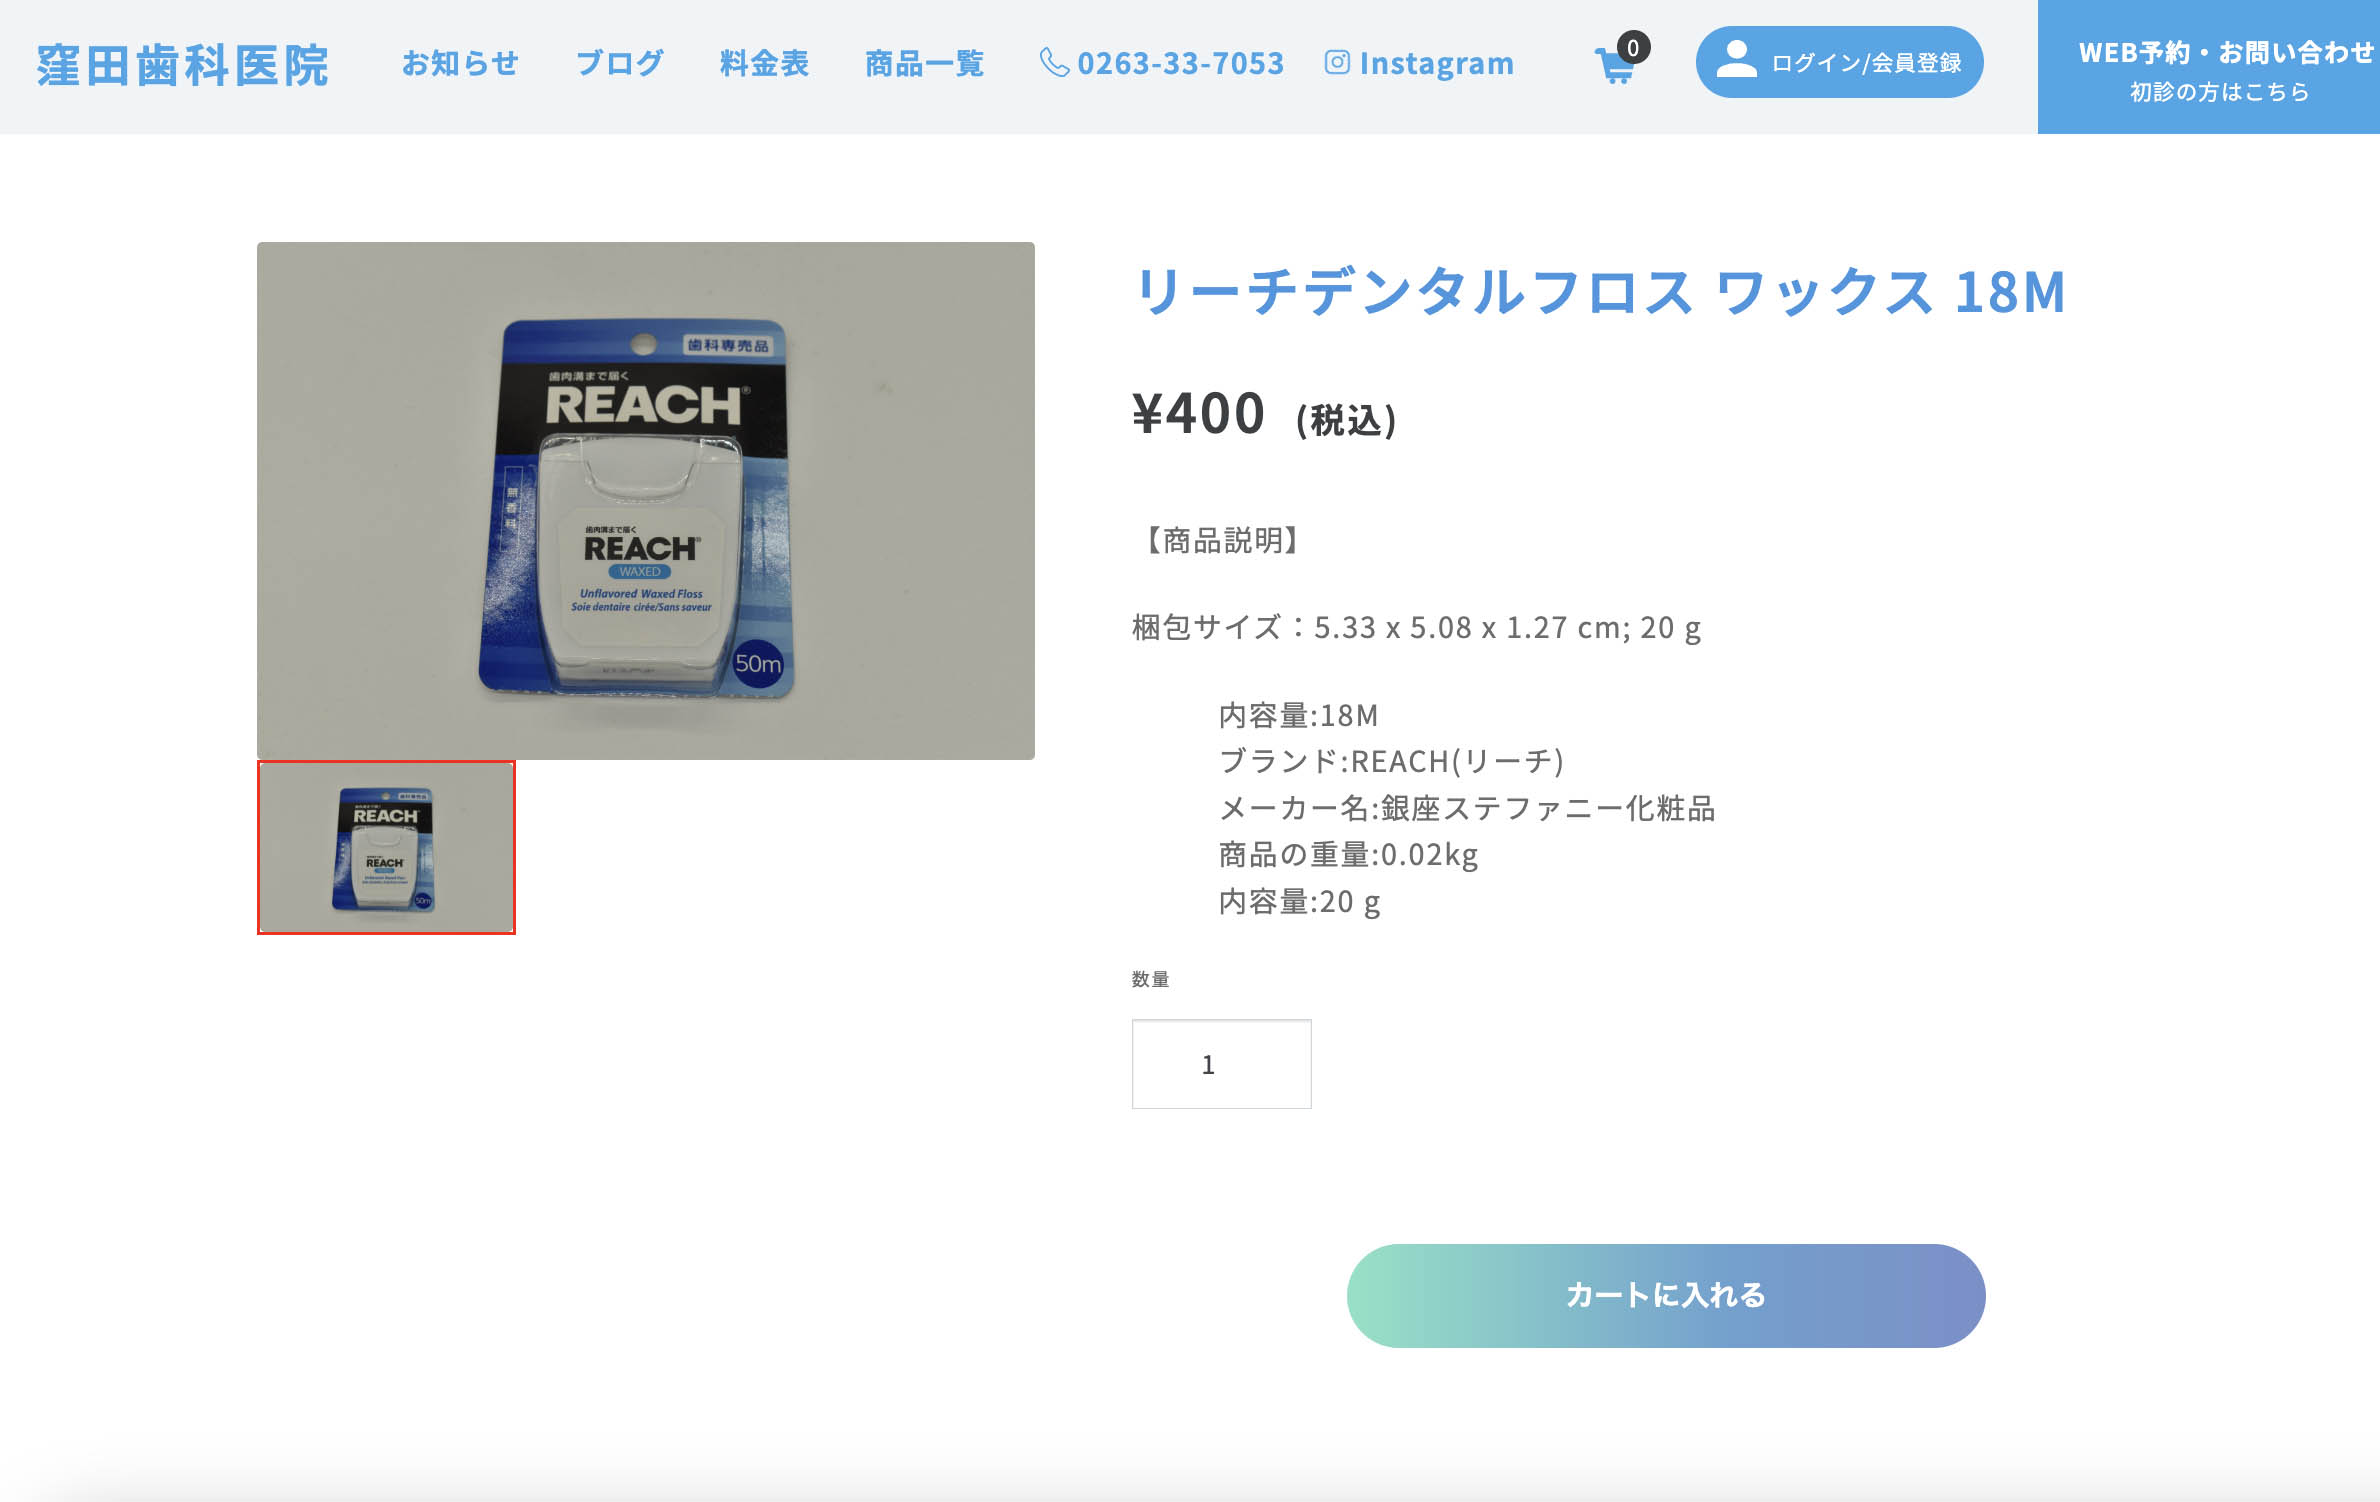Focus the 数量 quantity input field
The width and height of the screenshot is (2380, 1502).
[x=1221, y=1064]
